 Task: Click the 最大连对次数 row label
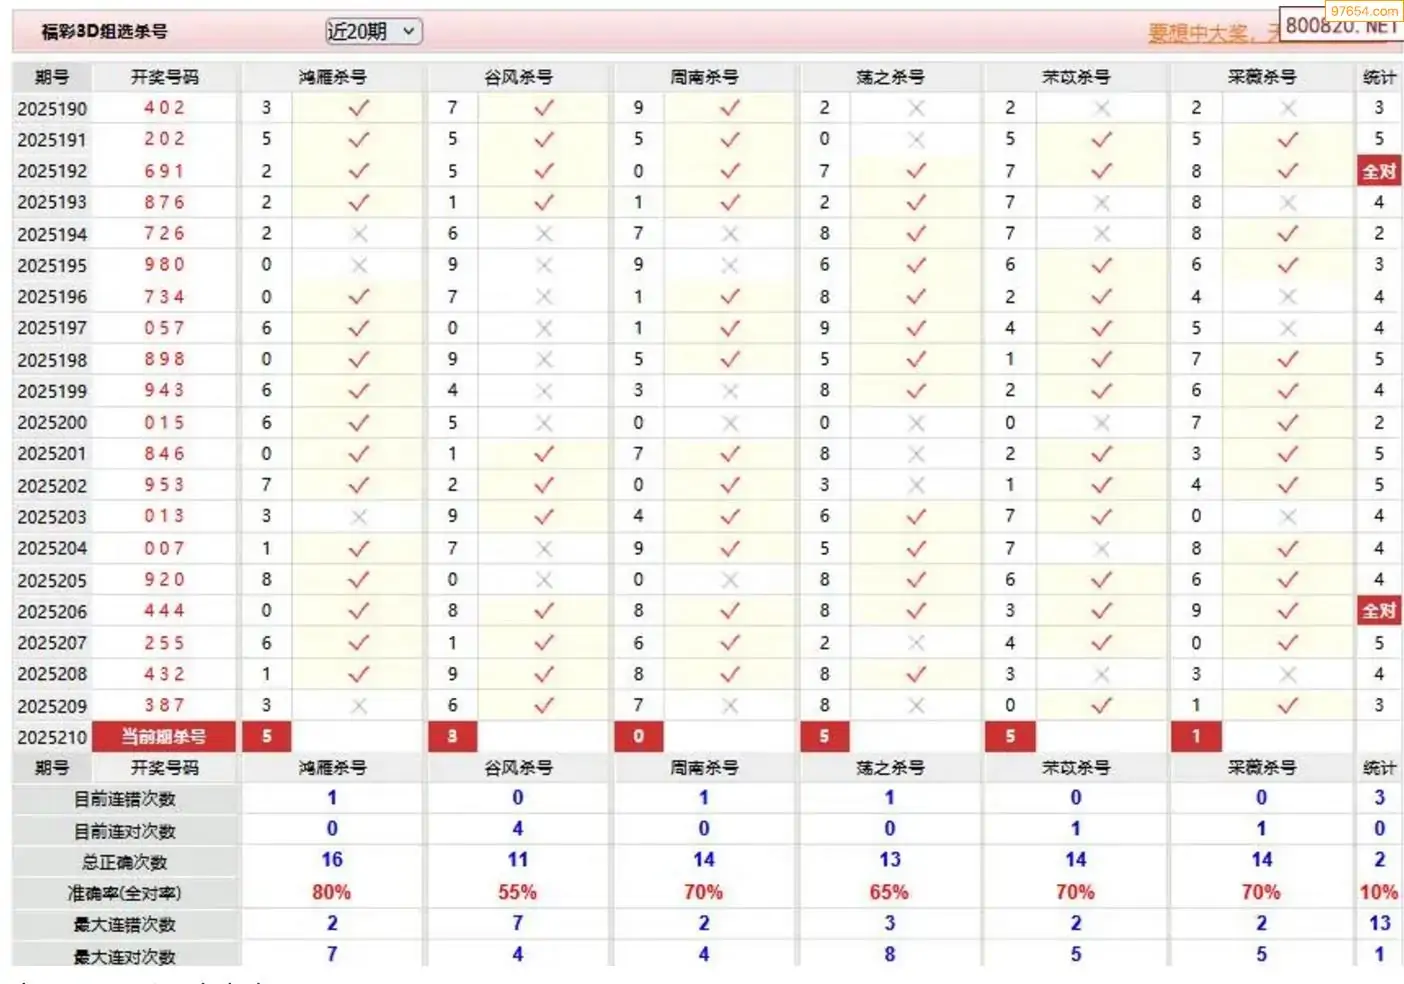(125, 957)
